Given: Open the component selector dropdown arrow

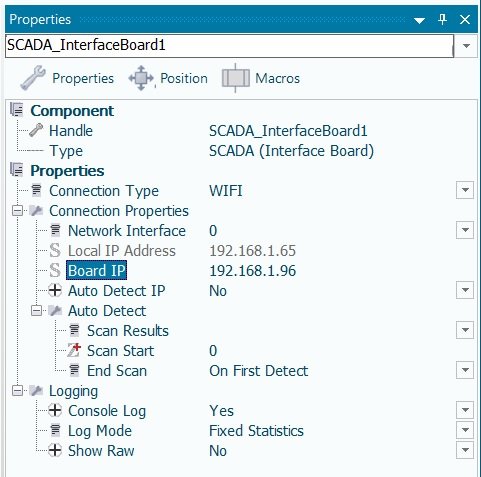Looking at the screenshot, I should (466, 46).
